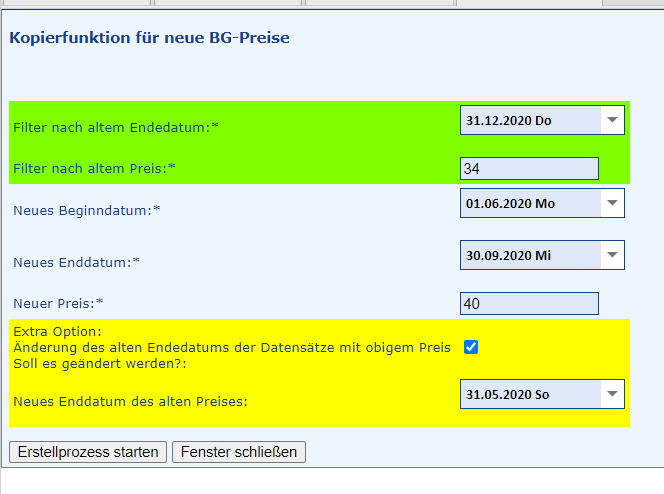Open the 'Filter nach altem Endedatum' dropdown arrow
This screenshot has width=664, height=494.
coord(612,121)
